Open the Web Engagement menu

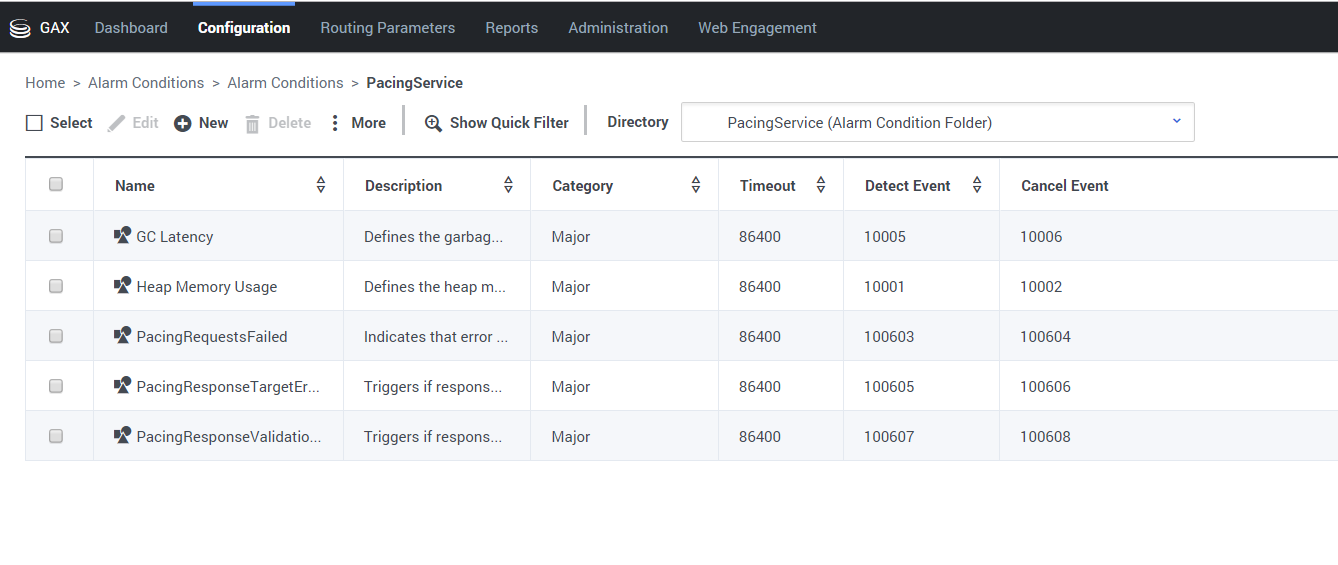tap(757, 28)
